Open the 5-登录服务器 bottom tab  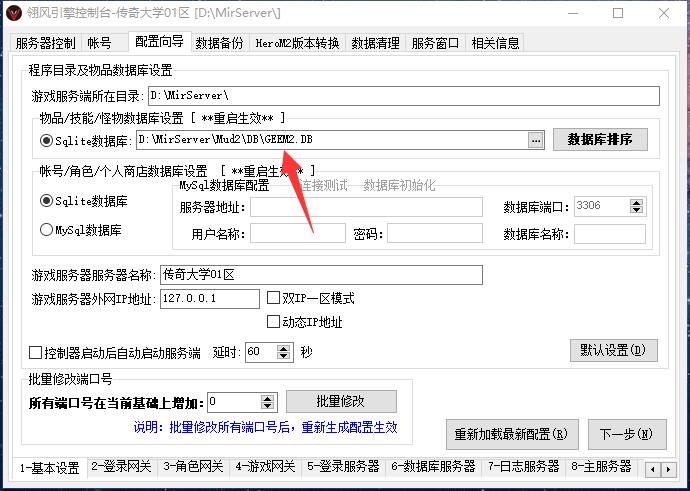click(x=343, y=467)
